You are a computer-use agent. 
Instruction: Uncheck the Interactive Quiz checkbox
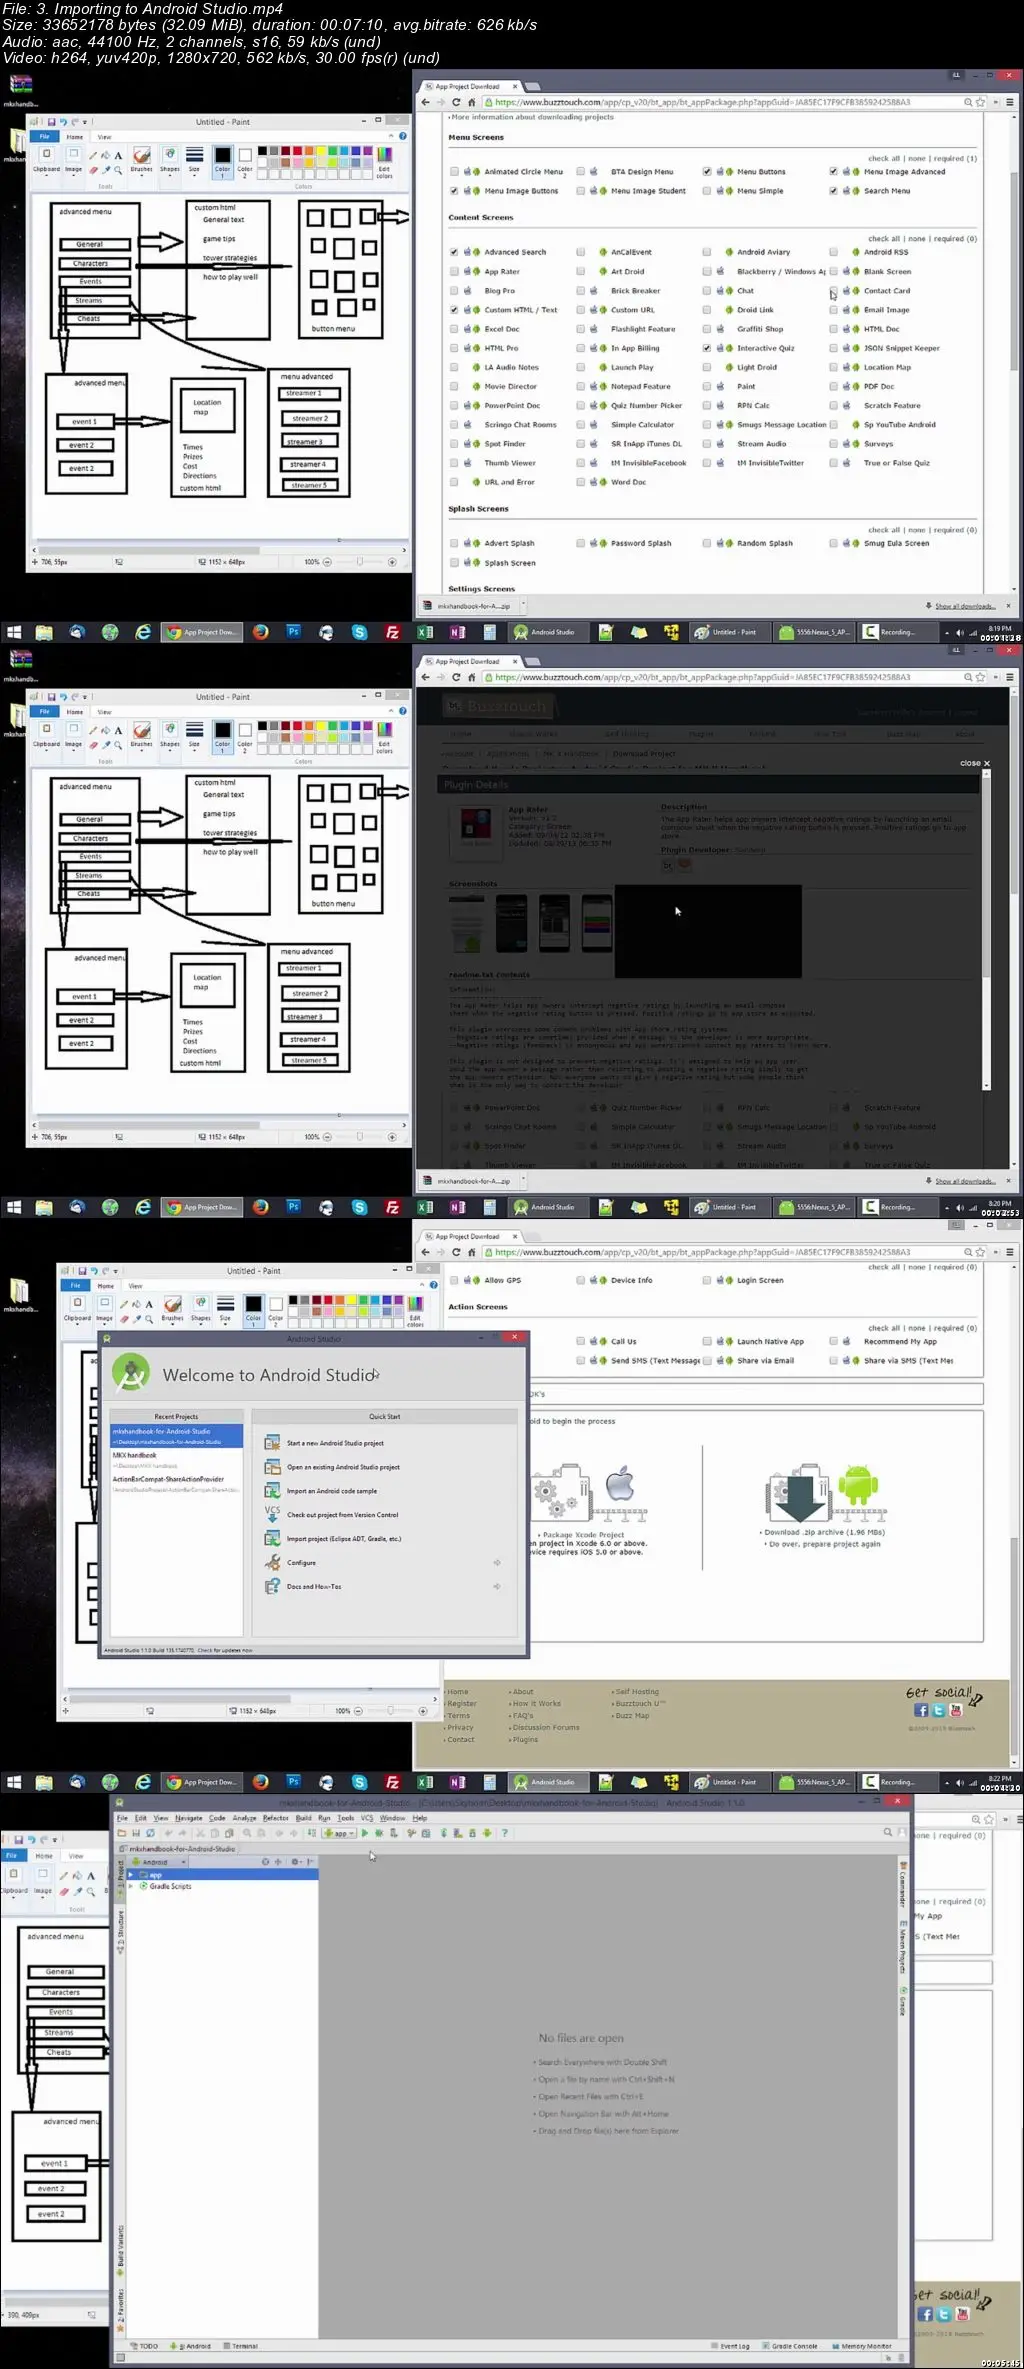tap(707, 348)
